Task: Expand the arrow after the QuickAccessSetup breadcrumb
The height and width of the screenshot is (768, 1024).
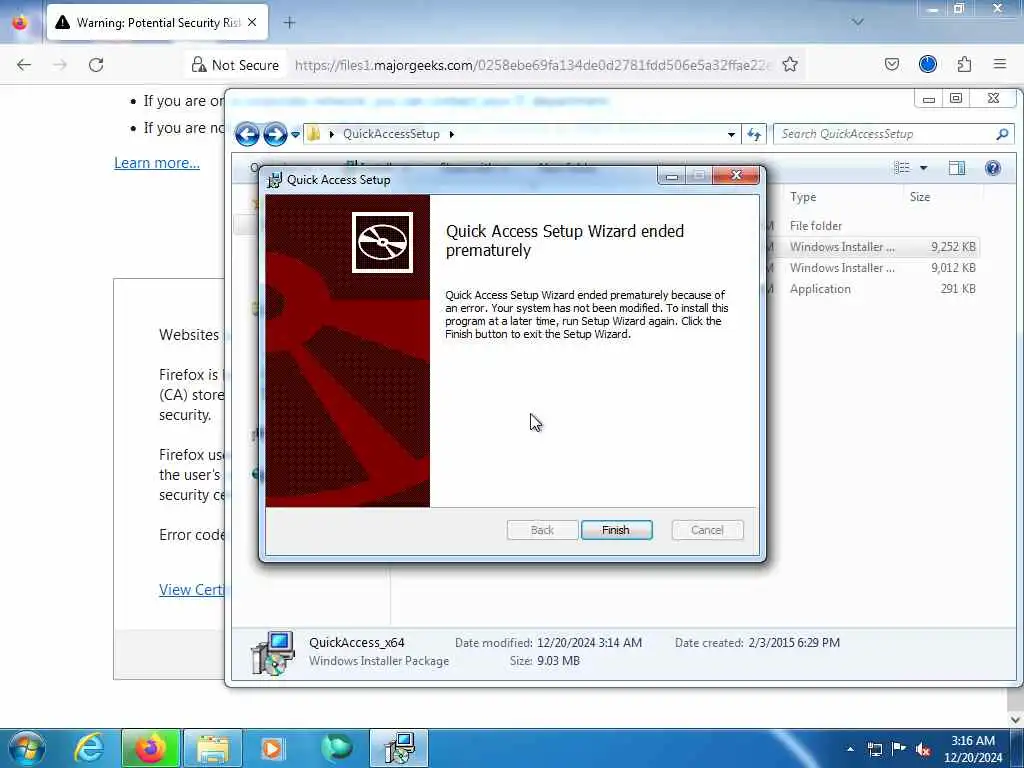Action: tap(451, 134)
